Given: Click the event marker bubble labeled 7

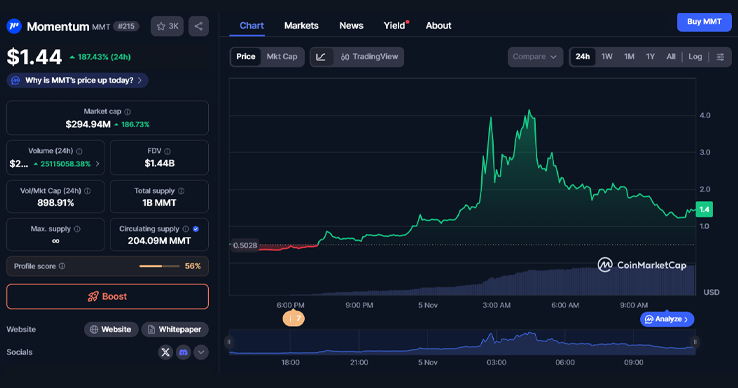Looking at the screenshot, I should click(294, 319).
